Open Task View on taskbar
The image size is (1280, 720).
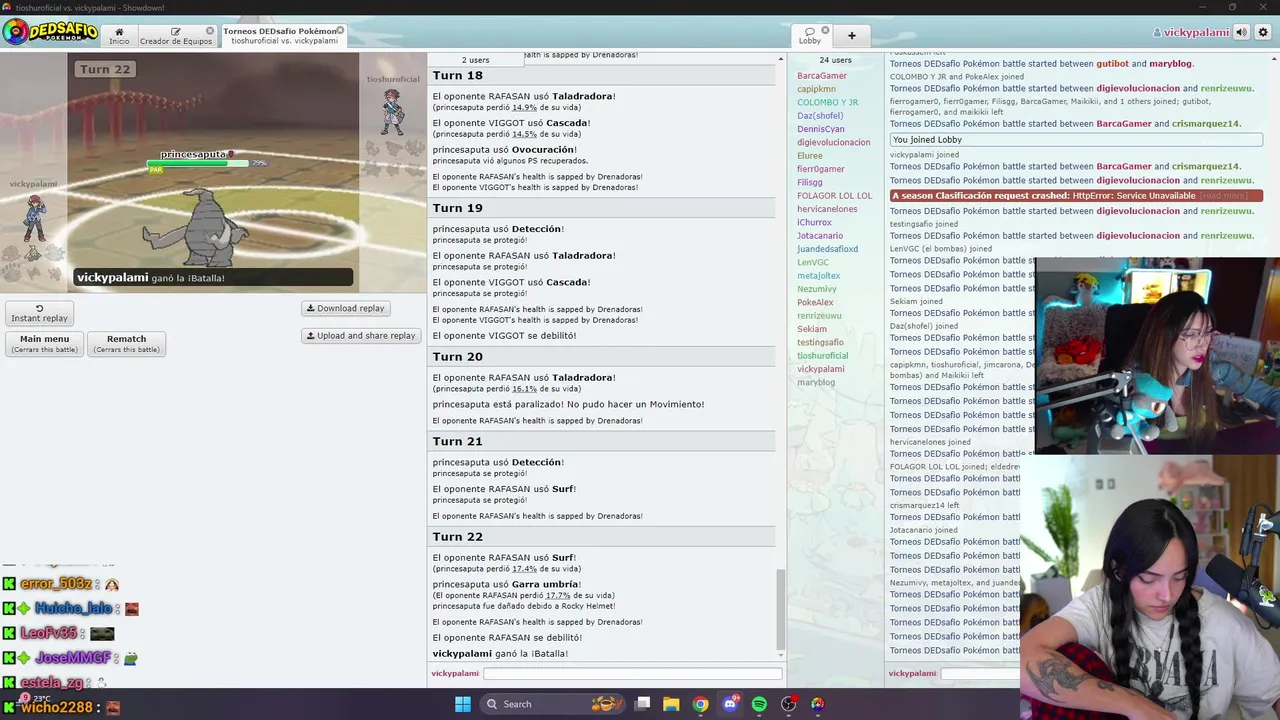tap(642, 704)
